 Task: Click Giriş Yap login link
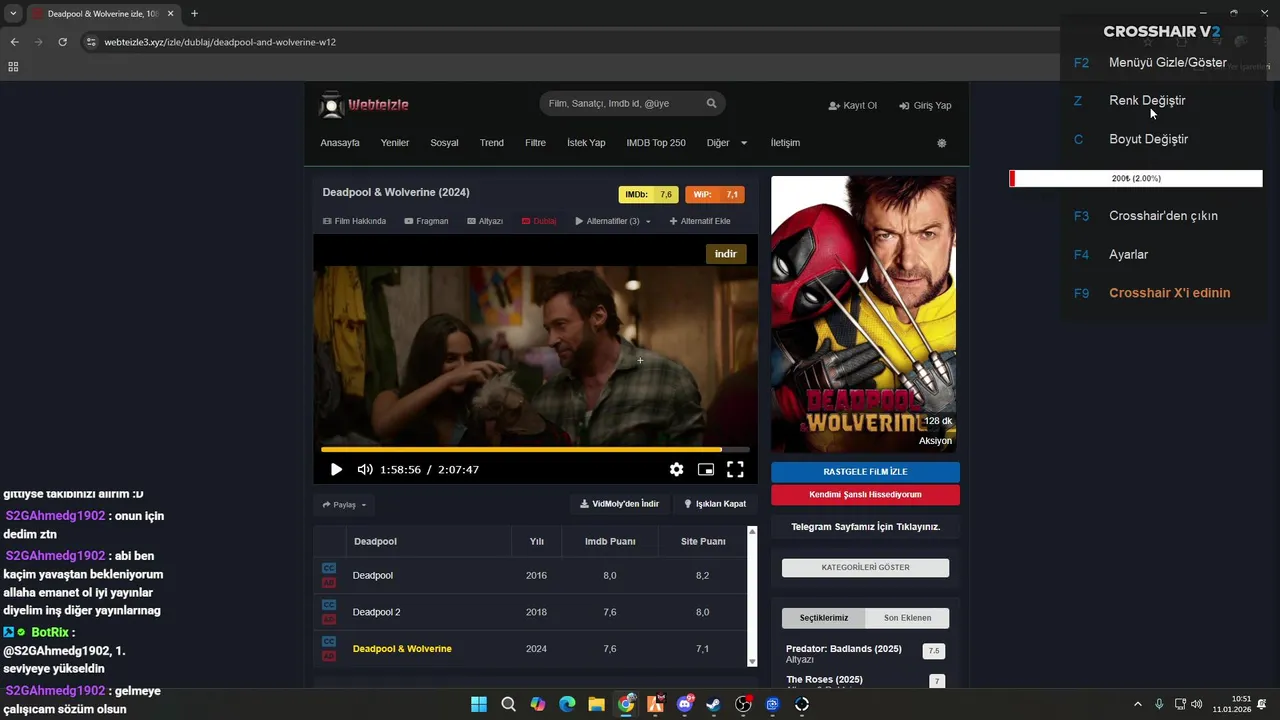pyautogui.click(x=925, y=105)
